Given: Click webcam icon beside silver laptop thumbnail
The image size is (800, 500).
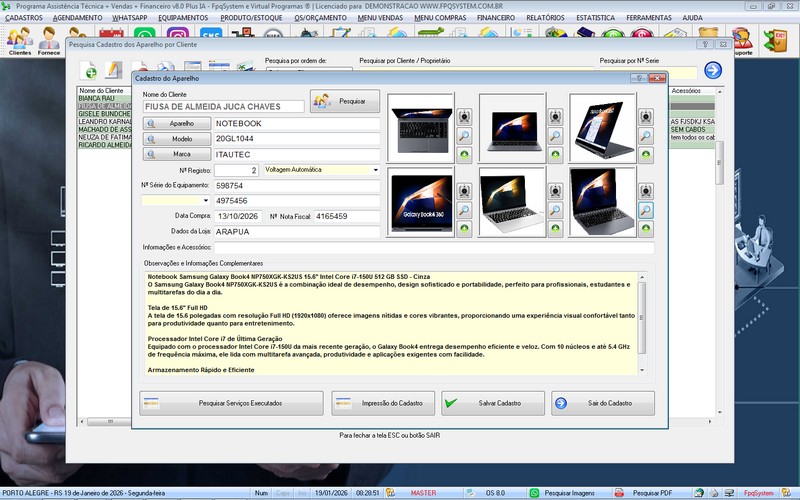Looking at the screenshot, I should (555, 191).
